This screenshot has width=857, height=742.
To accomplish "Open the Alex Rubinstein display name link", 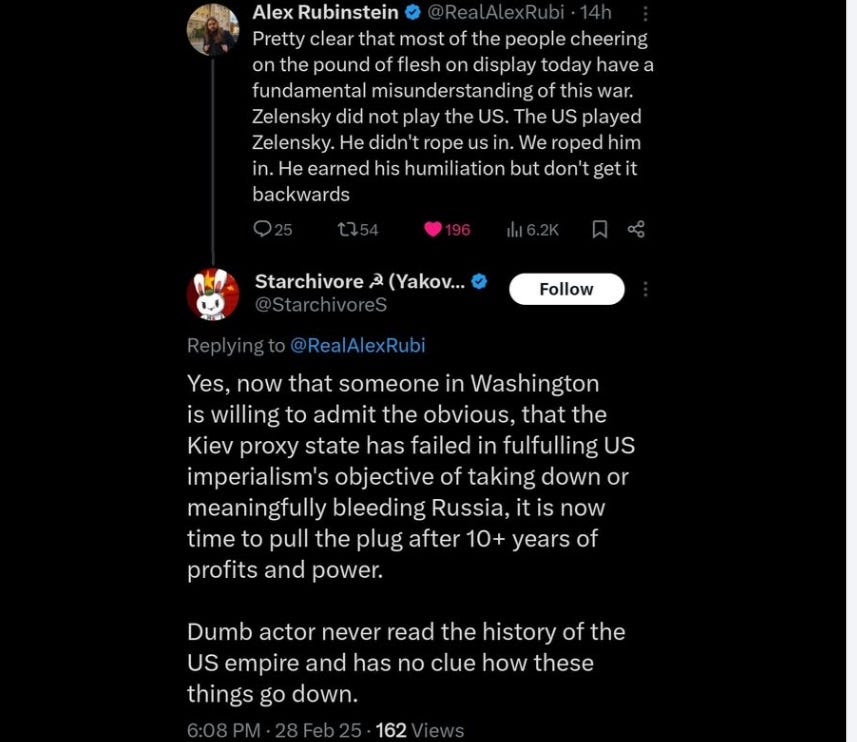I will click(x=325, y=13).
